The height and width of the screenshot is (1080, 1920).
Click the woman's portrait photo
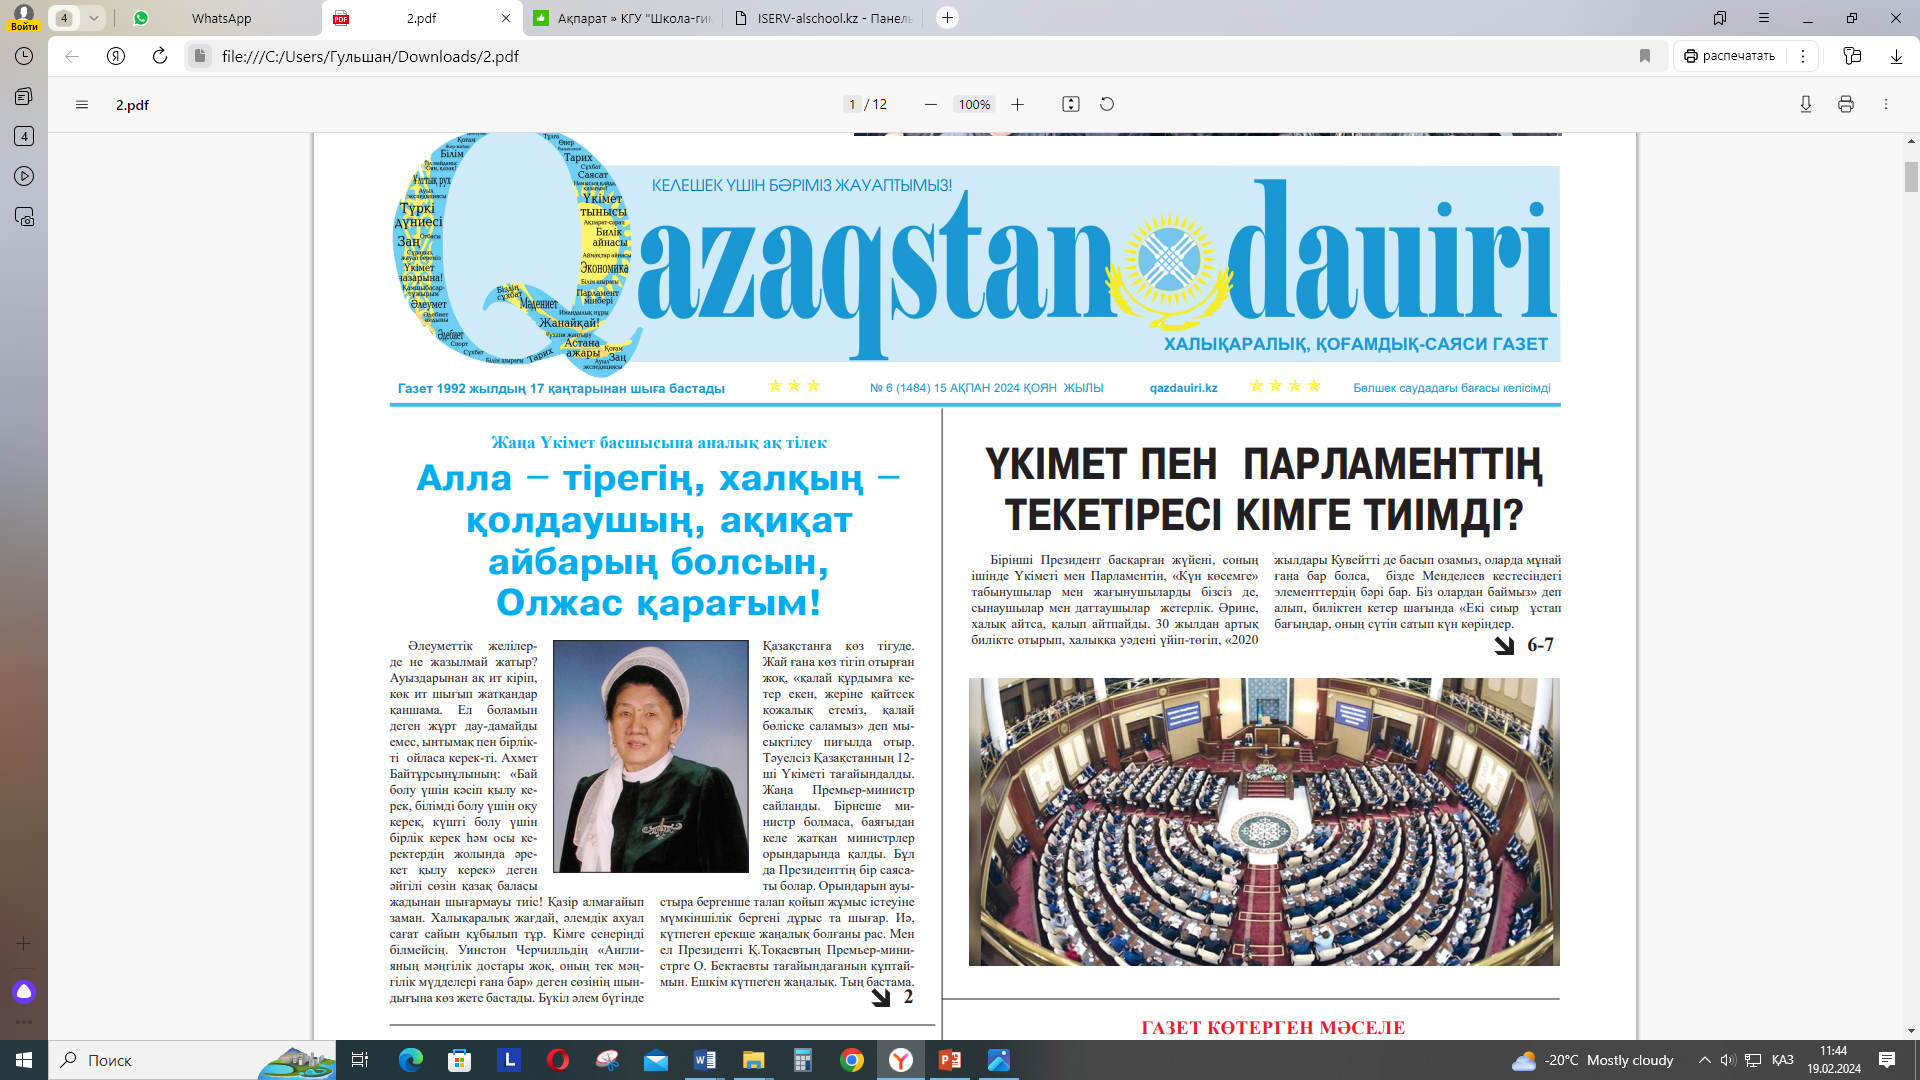pyautogui.click(x=651, y=756)
